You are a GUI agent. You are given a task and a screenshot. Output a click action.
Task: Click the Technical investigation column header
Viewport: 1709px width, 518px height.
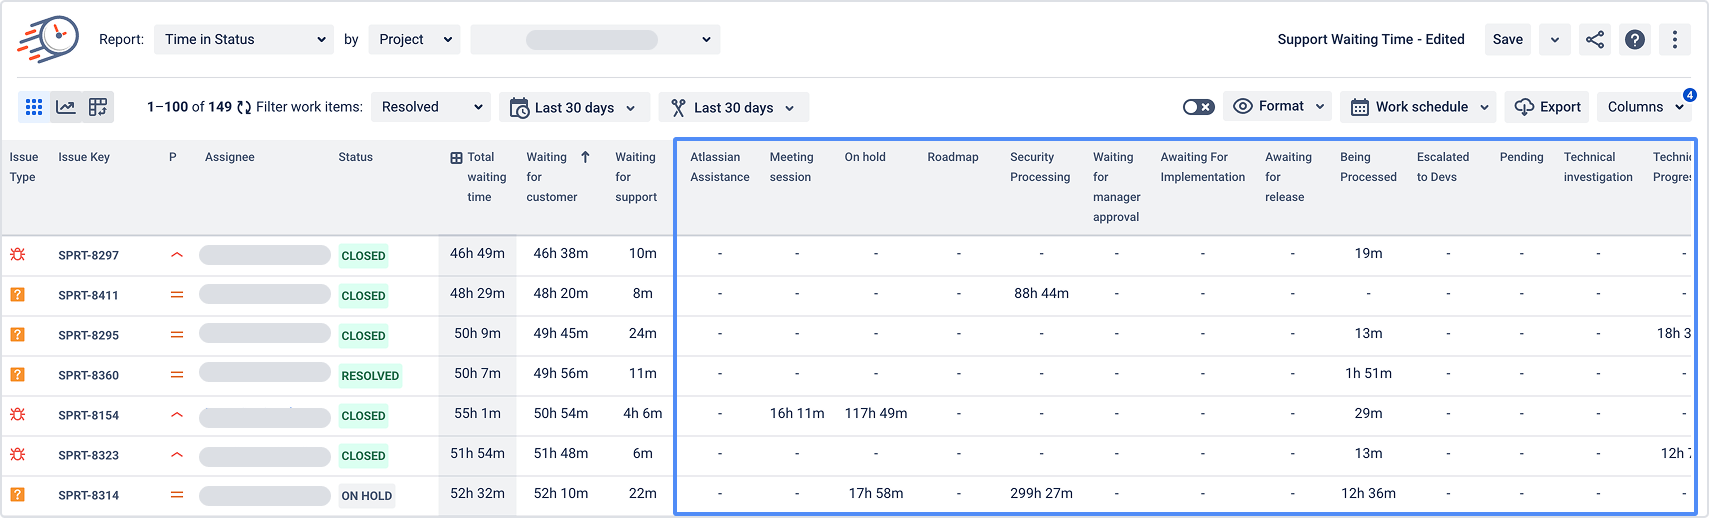[1598, 167]
